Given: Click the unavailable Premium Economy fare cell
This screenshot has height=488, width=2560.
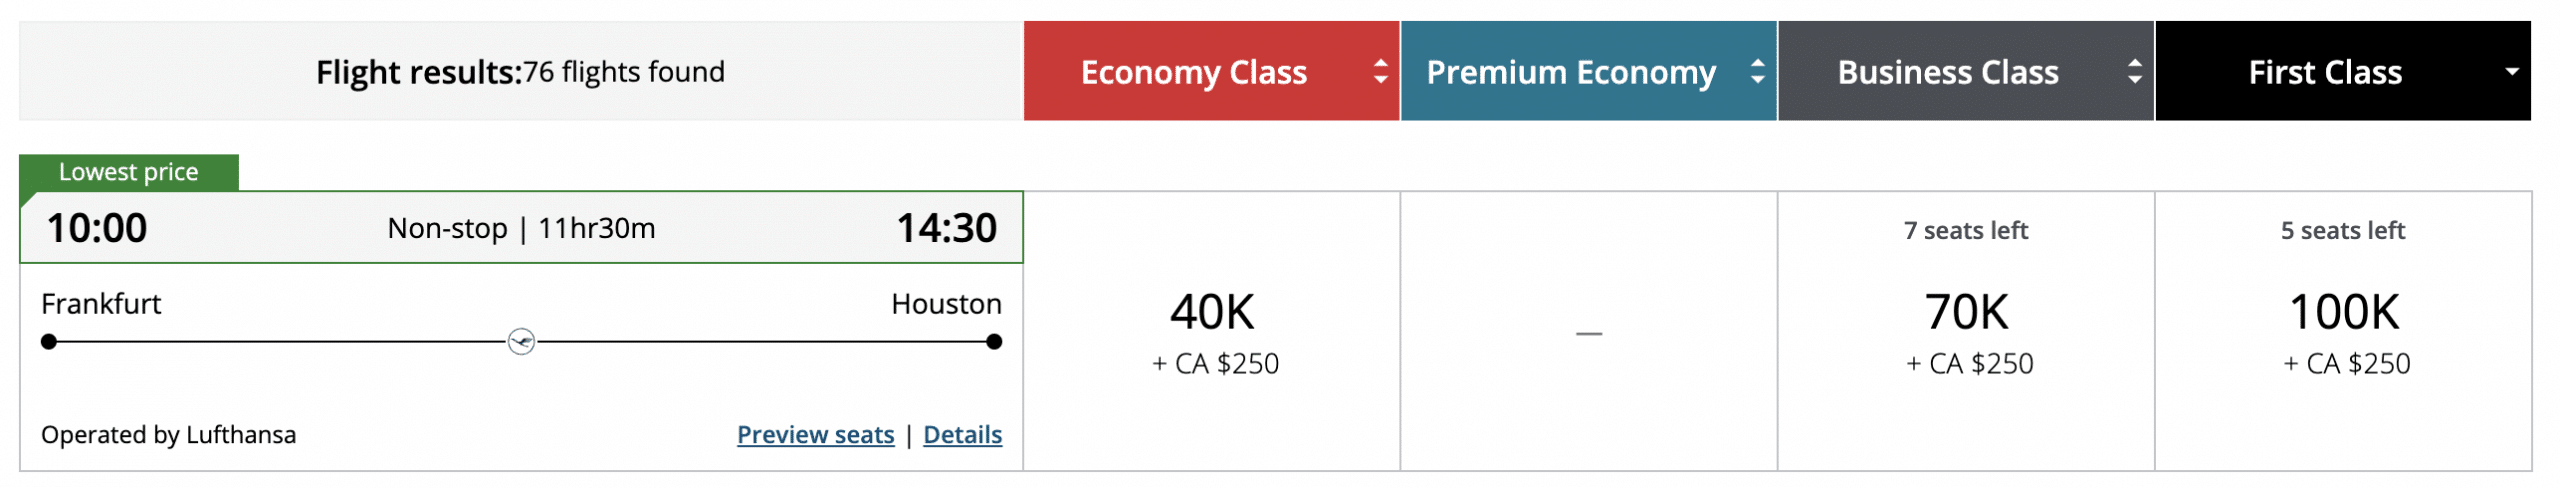Looking at the screenshot, I should [1588, 332].
